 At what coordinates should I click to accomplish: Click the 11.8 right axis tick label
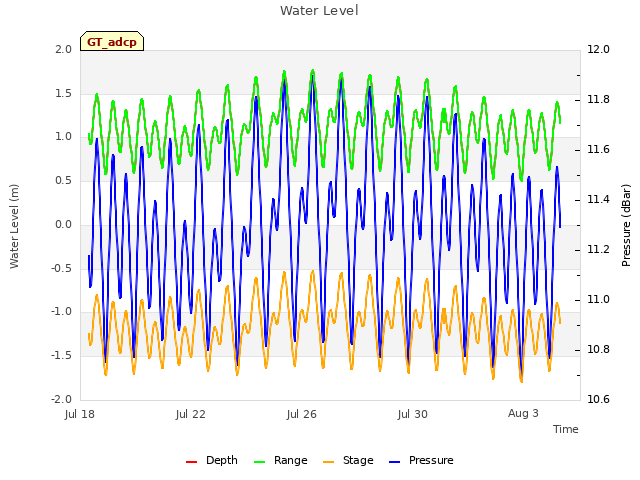click(598, 100)
